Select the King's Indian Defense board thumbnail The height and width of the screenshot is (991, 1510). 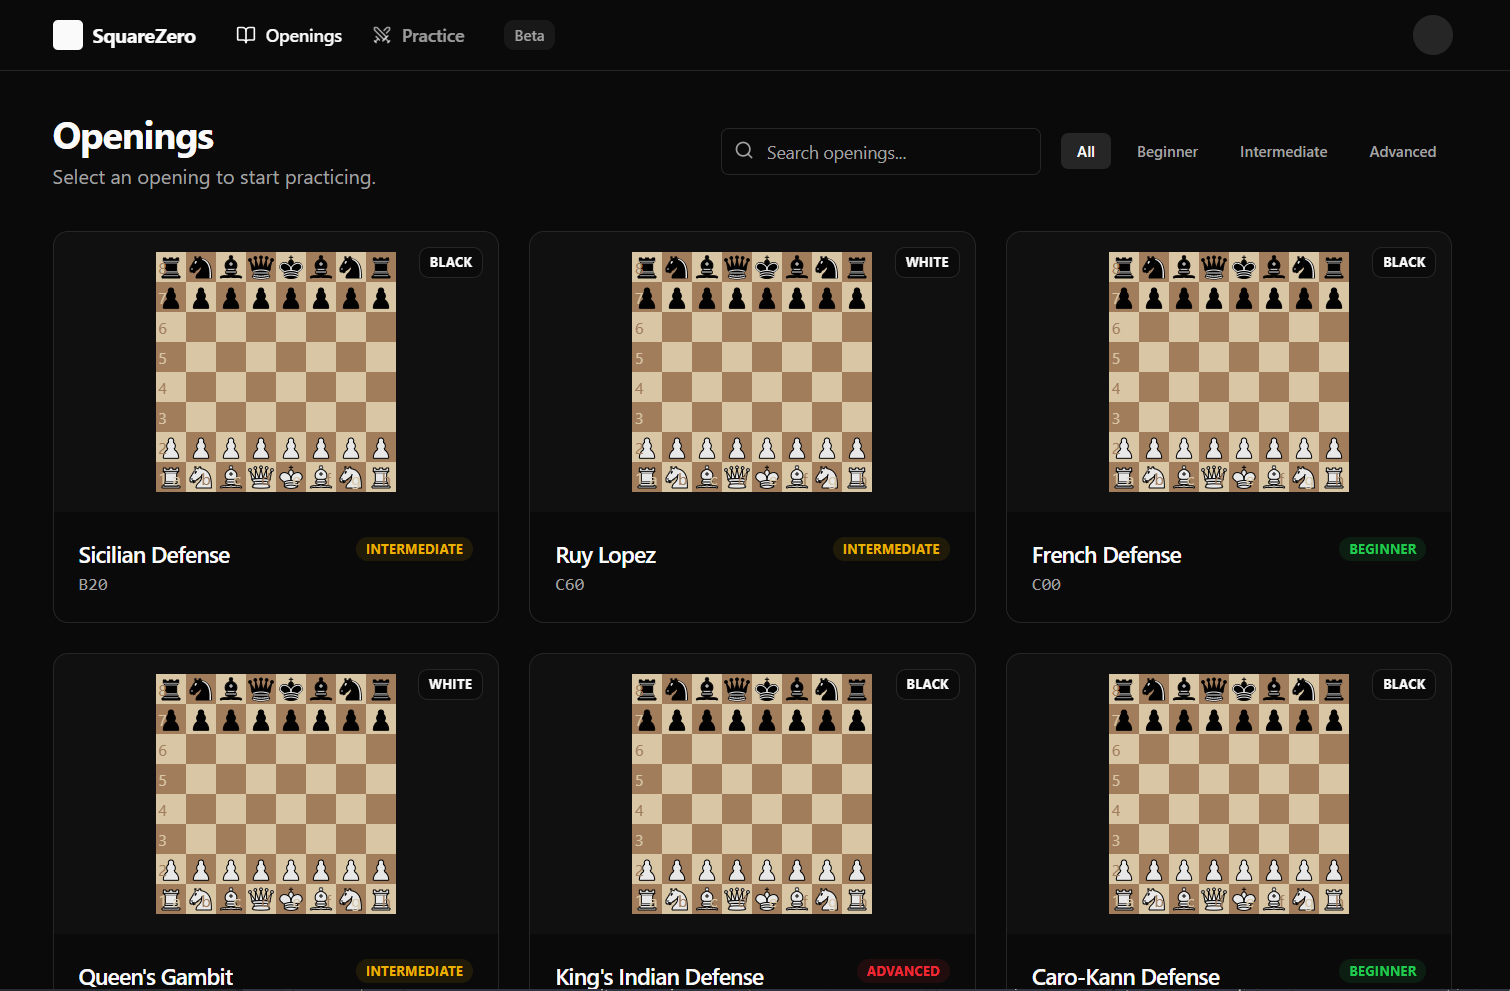[x=752, y=794]
